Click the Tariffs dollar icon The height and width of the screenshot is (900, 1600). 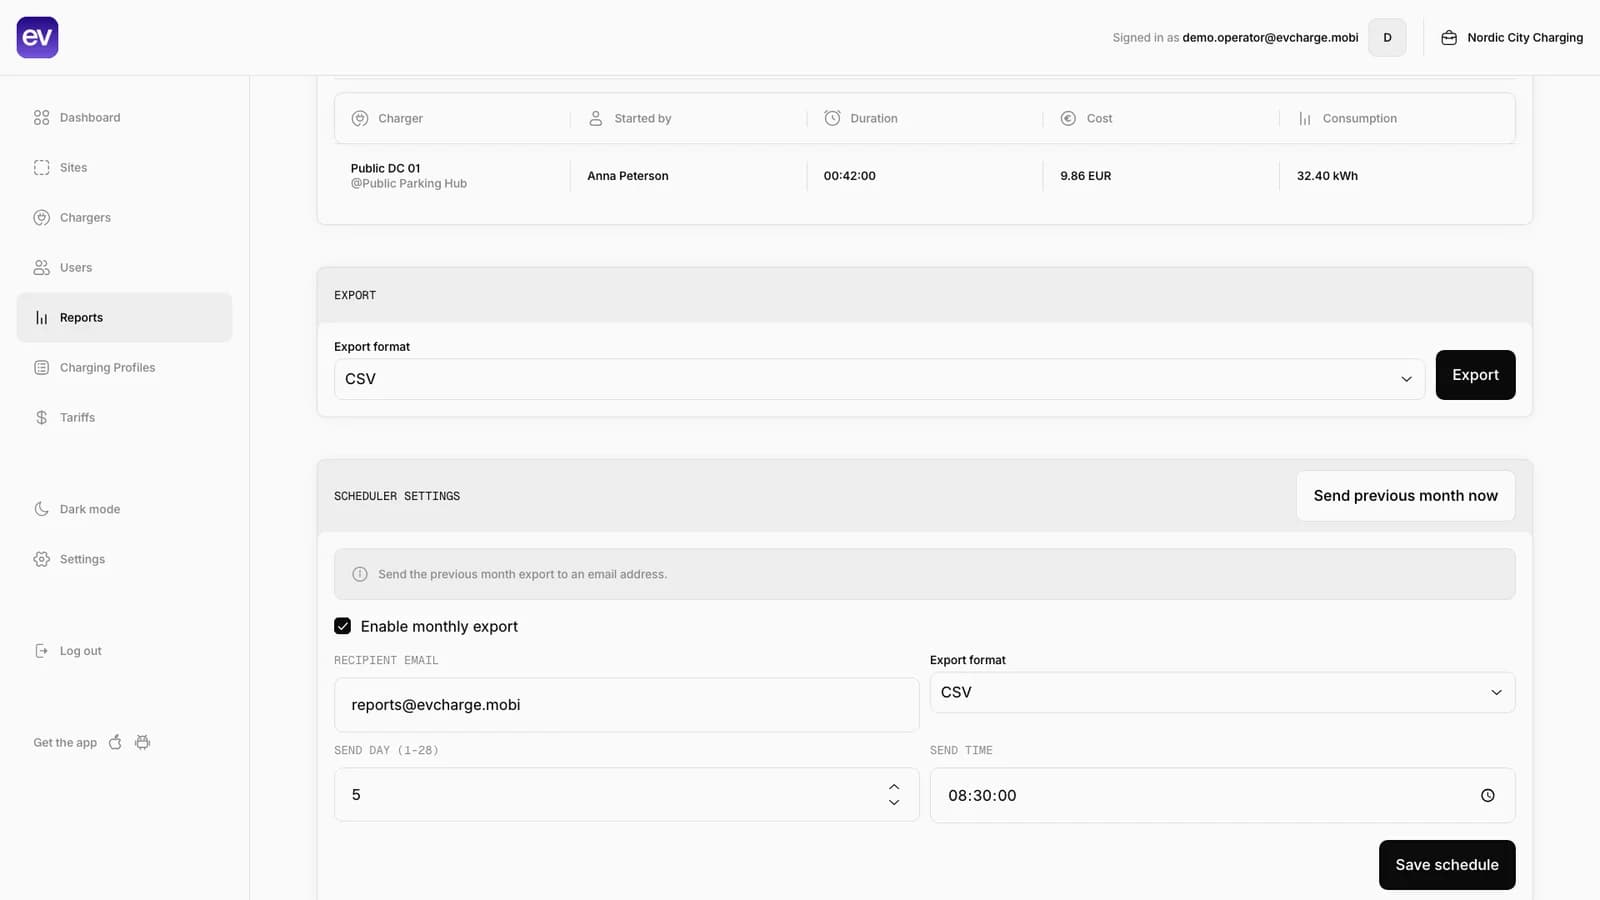click(41, 417)
